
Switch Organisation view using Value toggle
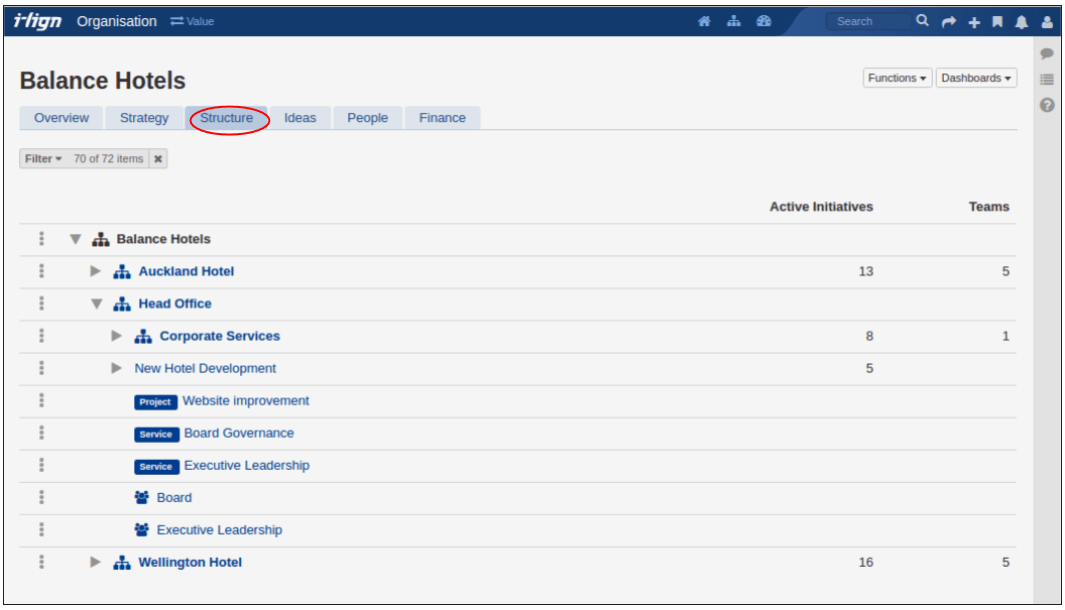(x=192, y=21)
